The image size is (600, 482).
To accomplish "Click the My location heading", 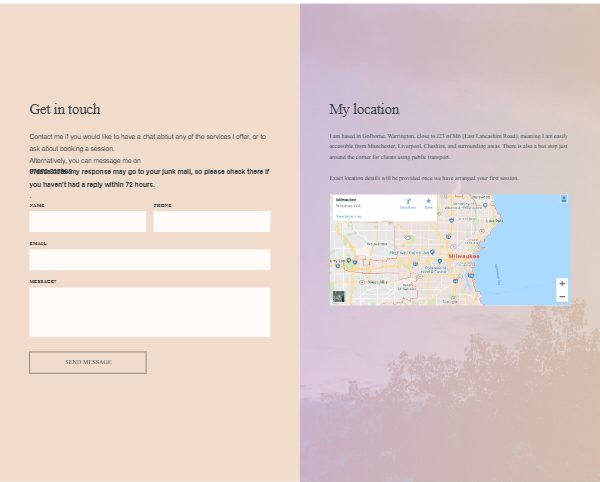I will [x=364, y=109].
